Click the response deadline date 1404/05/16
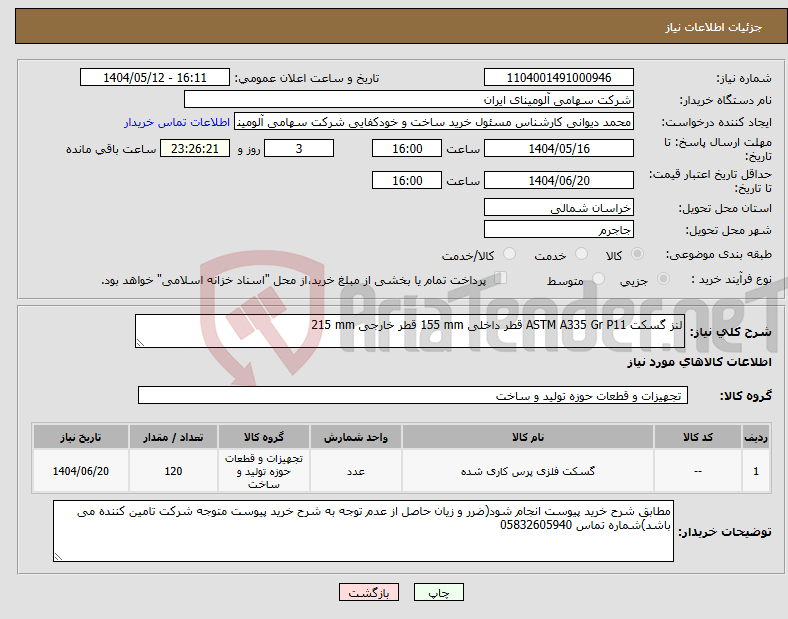Screen dimensions: 788x619 coord(559,149)
